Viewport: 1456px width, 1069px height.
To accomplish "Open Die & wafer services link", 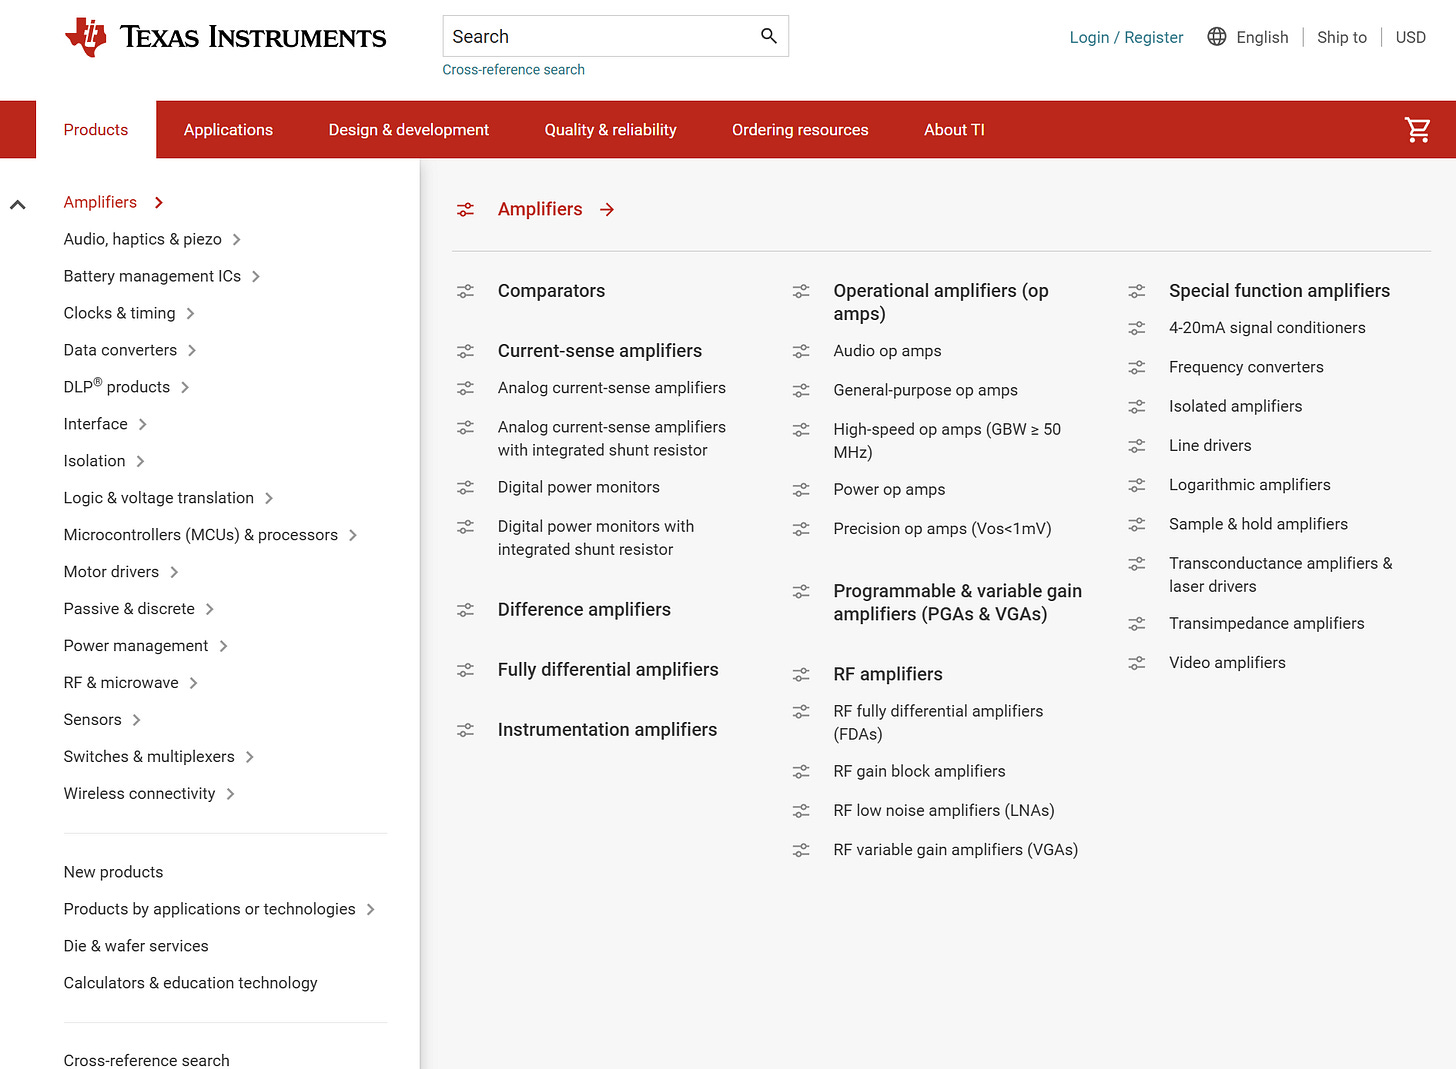I will coord(136,946).
